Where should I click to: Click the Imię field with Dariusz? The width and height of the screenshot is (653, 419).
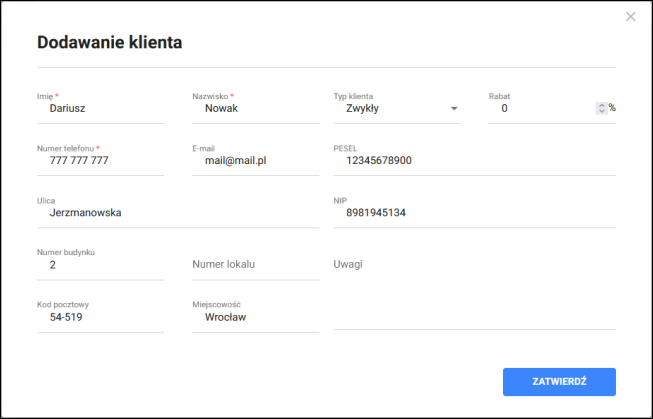[100, 108]
